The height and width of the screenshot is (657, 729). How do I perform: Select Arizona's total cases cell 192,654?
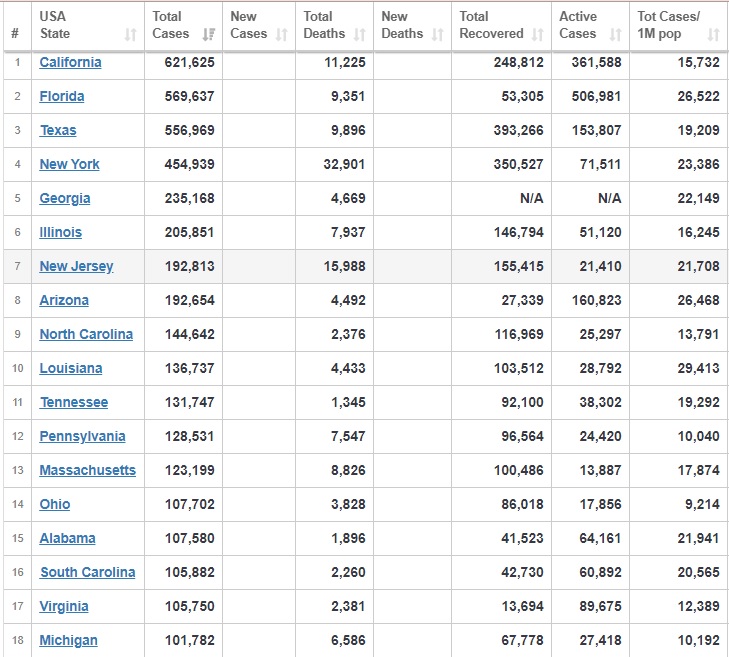coord(183,300)
